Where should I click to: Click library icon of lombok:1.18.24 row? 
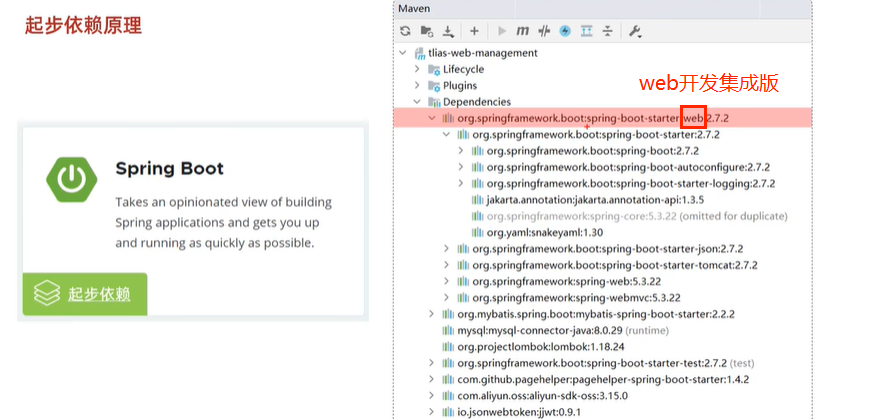click(x=448, y=347)
